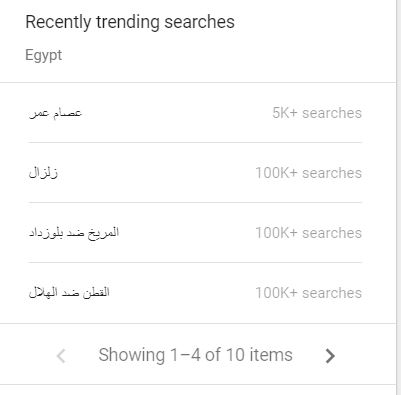Click the Recently trending searches heading

point(130,22)
